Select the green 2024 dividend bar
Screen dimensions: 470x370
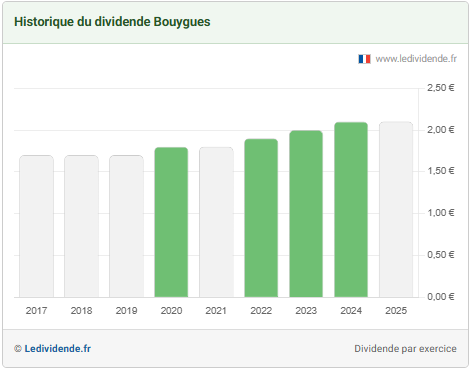point(351,210)
